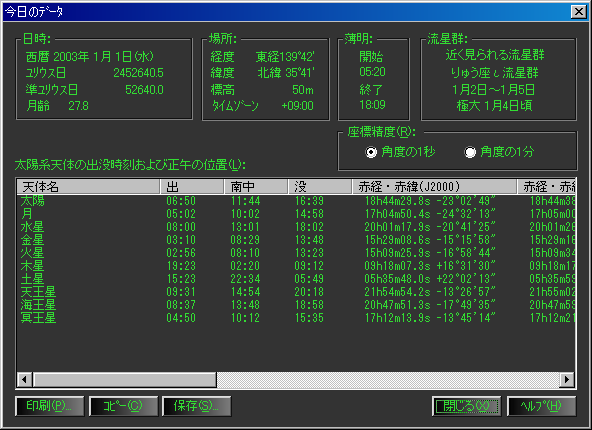Screen dimensions: 592x430
Task: Click the scrollbar track right of thumb
Action: [388, 379]
